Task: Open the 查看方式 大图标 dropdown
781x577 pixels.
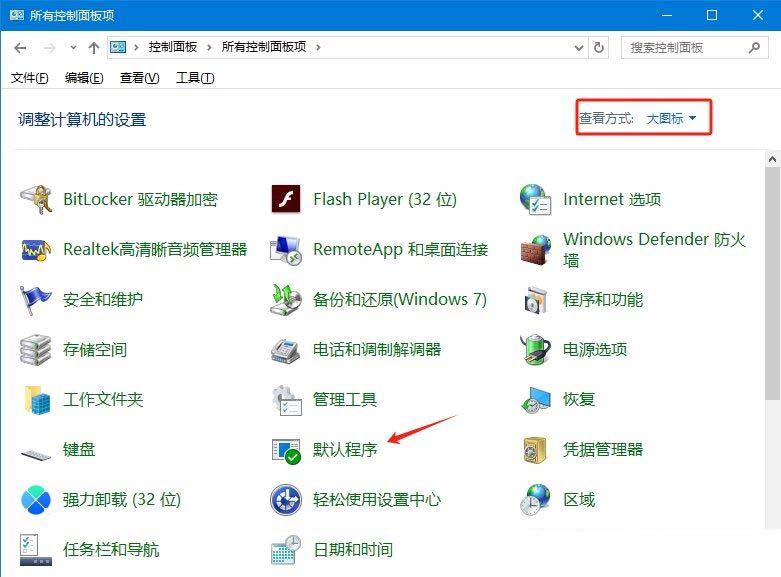Action: (x=671, y=118)
